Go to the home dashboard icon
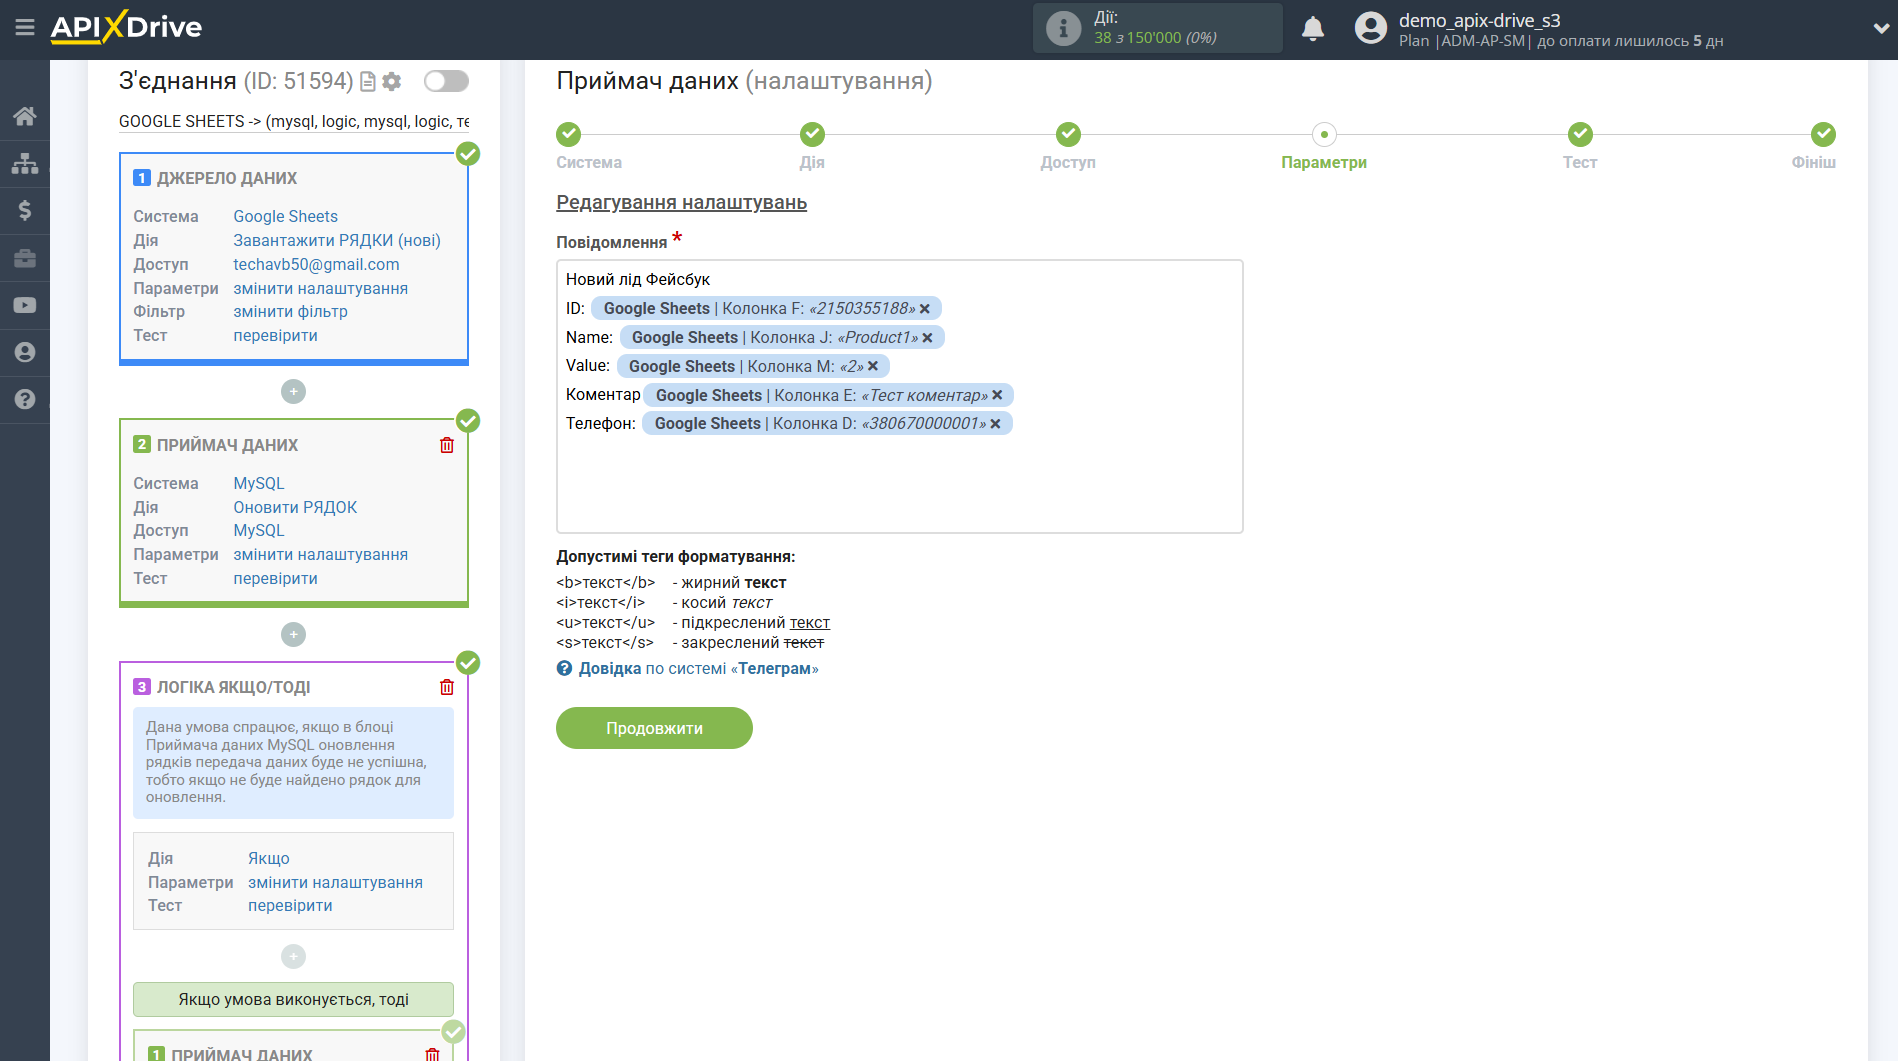The height and width of the screenshot is (1061, 1898). [x=25, y=116]
